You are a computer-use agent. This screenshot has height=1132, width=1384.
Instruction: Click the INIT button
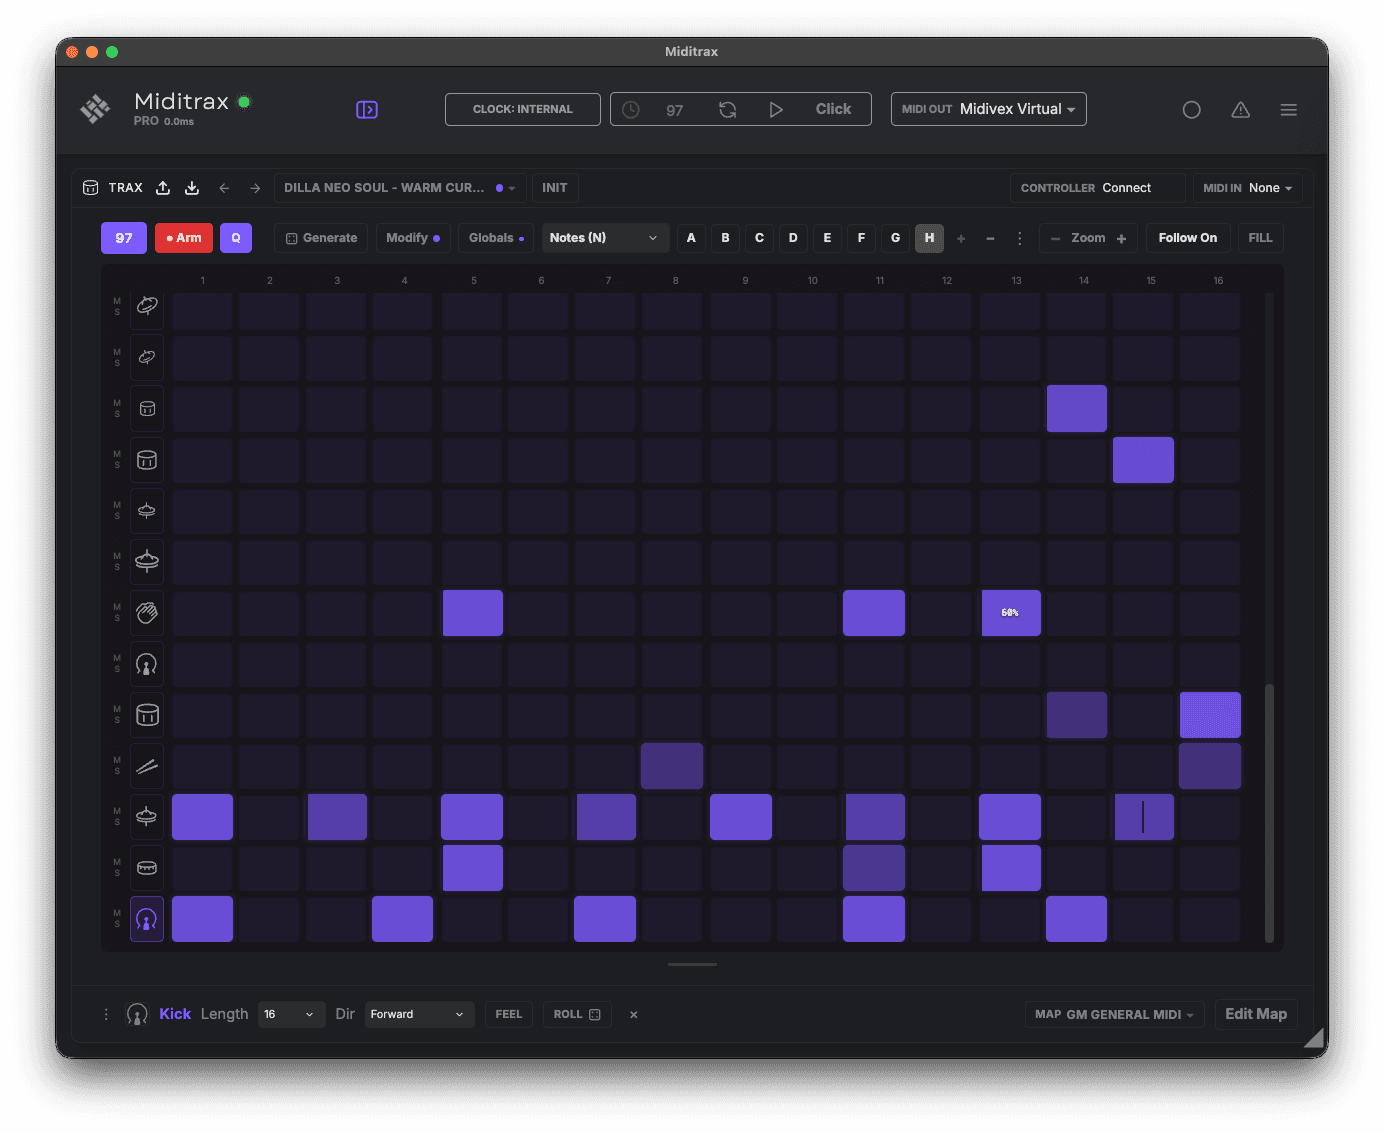555,188
